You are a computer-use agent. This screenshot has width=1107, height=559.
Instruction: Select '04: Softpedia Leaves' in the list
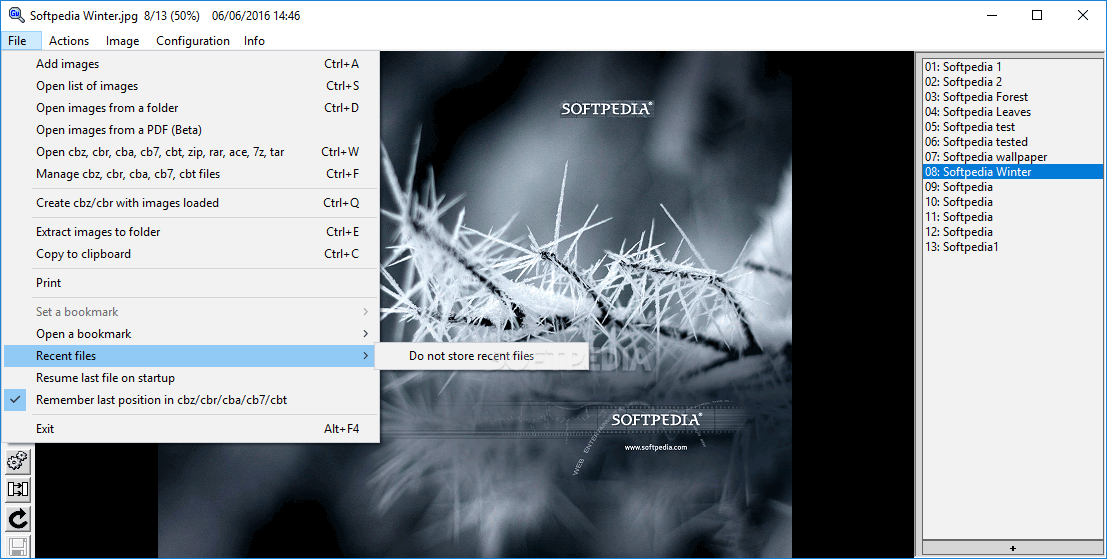coord(1012,112)
